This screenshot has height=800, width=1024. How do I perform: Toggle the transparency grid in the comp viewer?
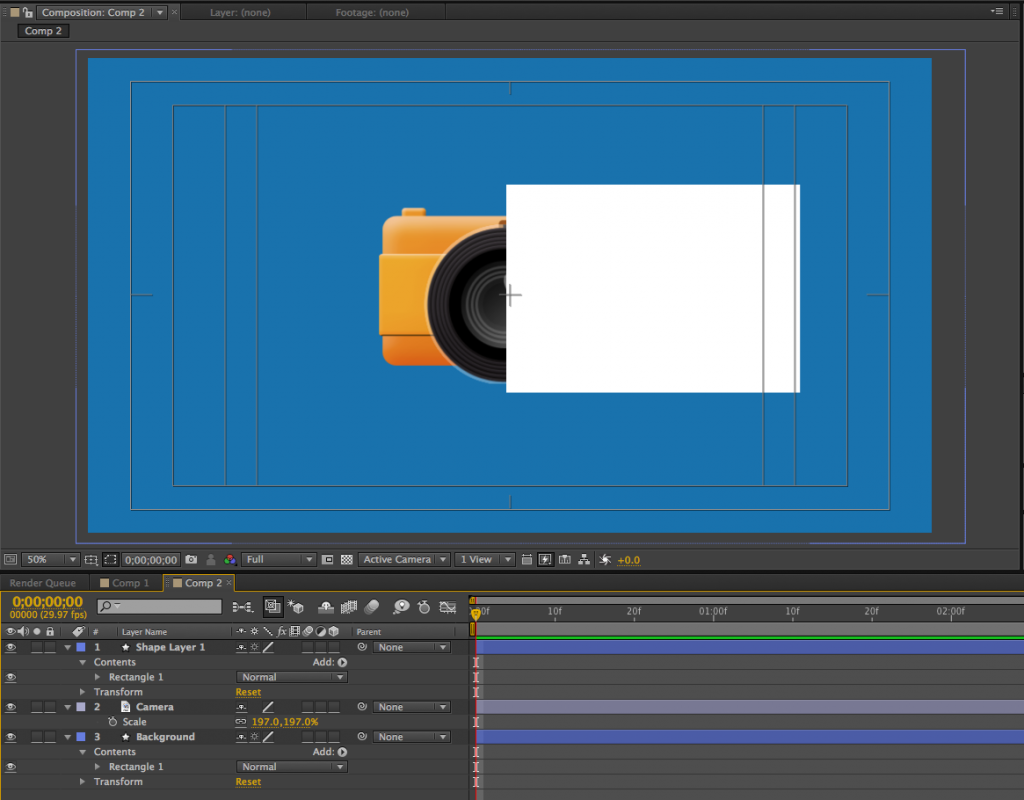click(346, 560)
